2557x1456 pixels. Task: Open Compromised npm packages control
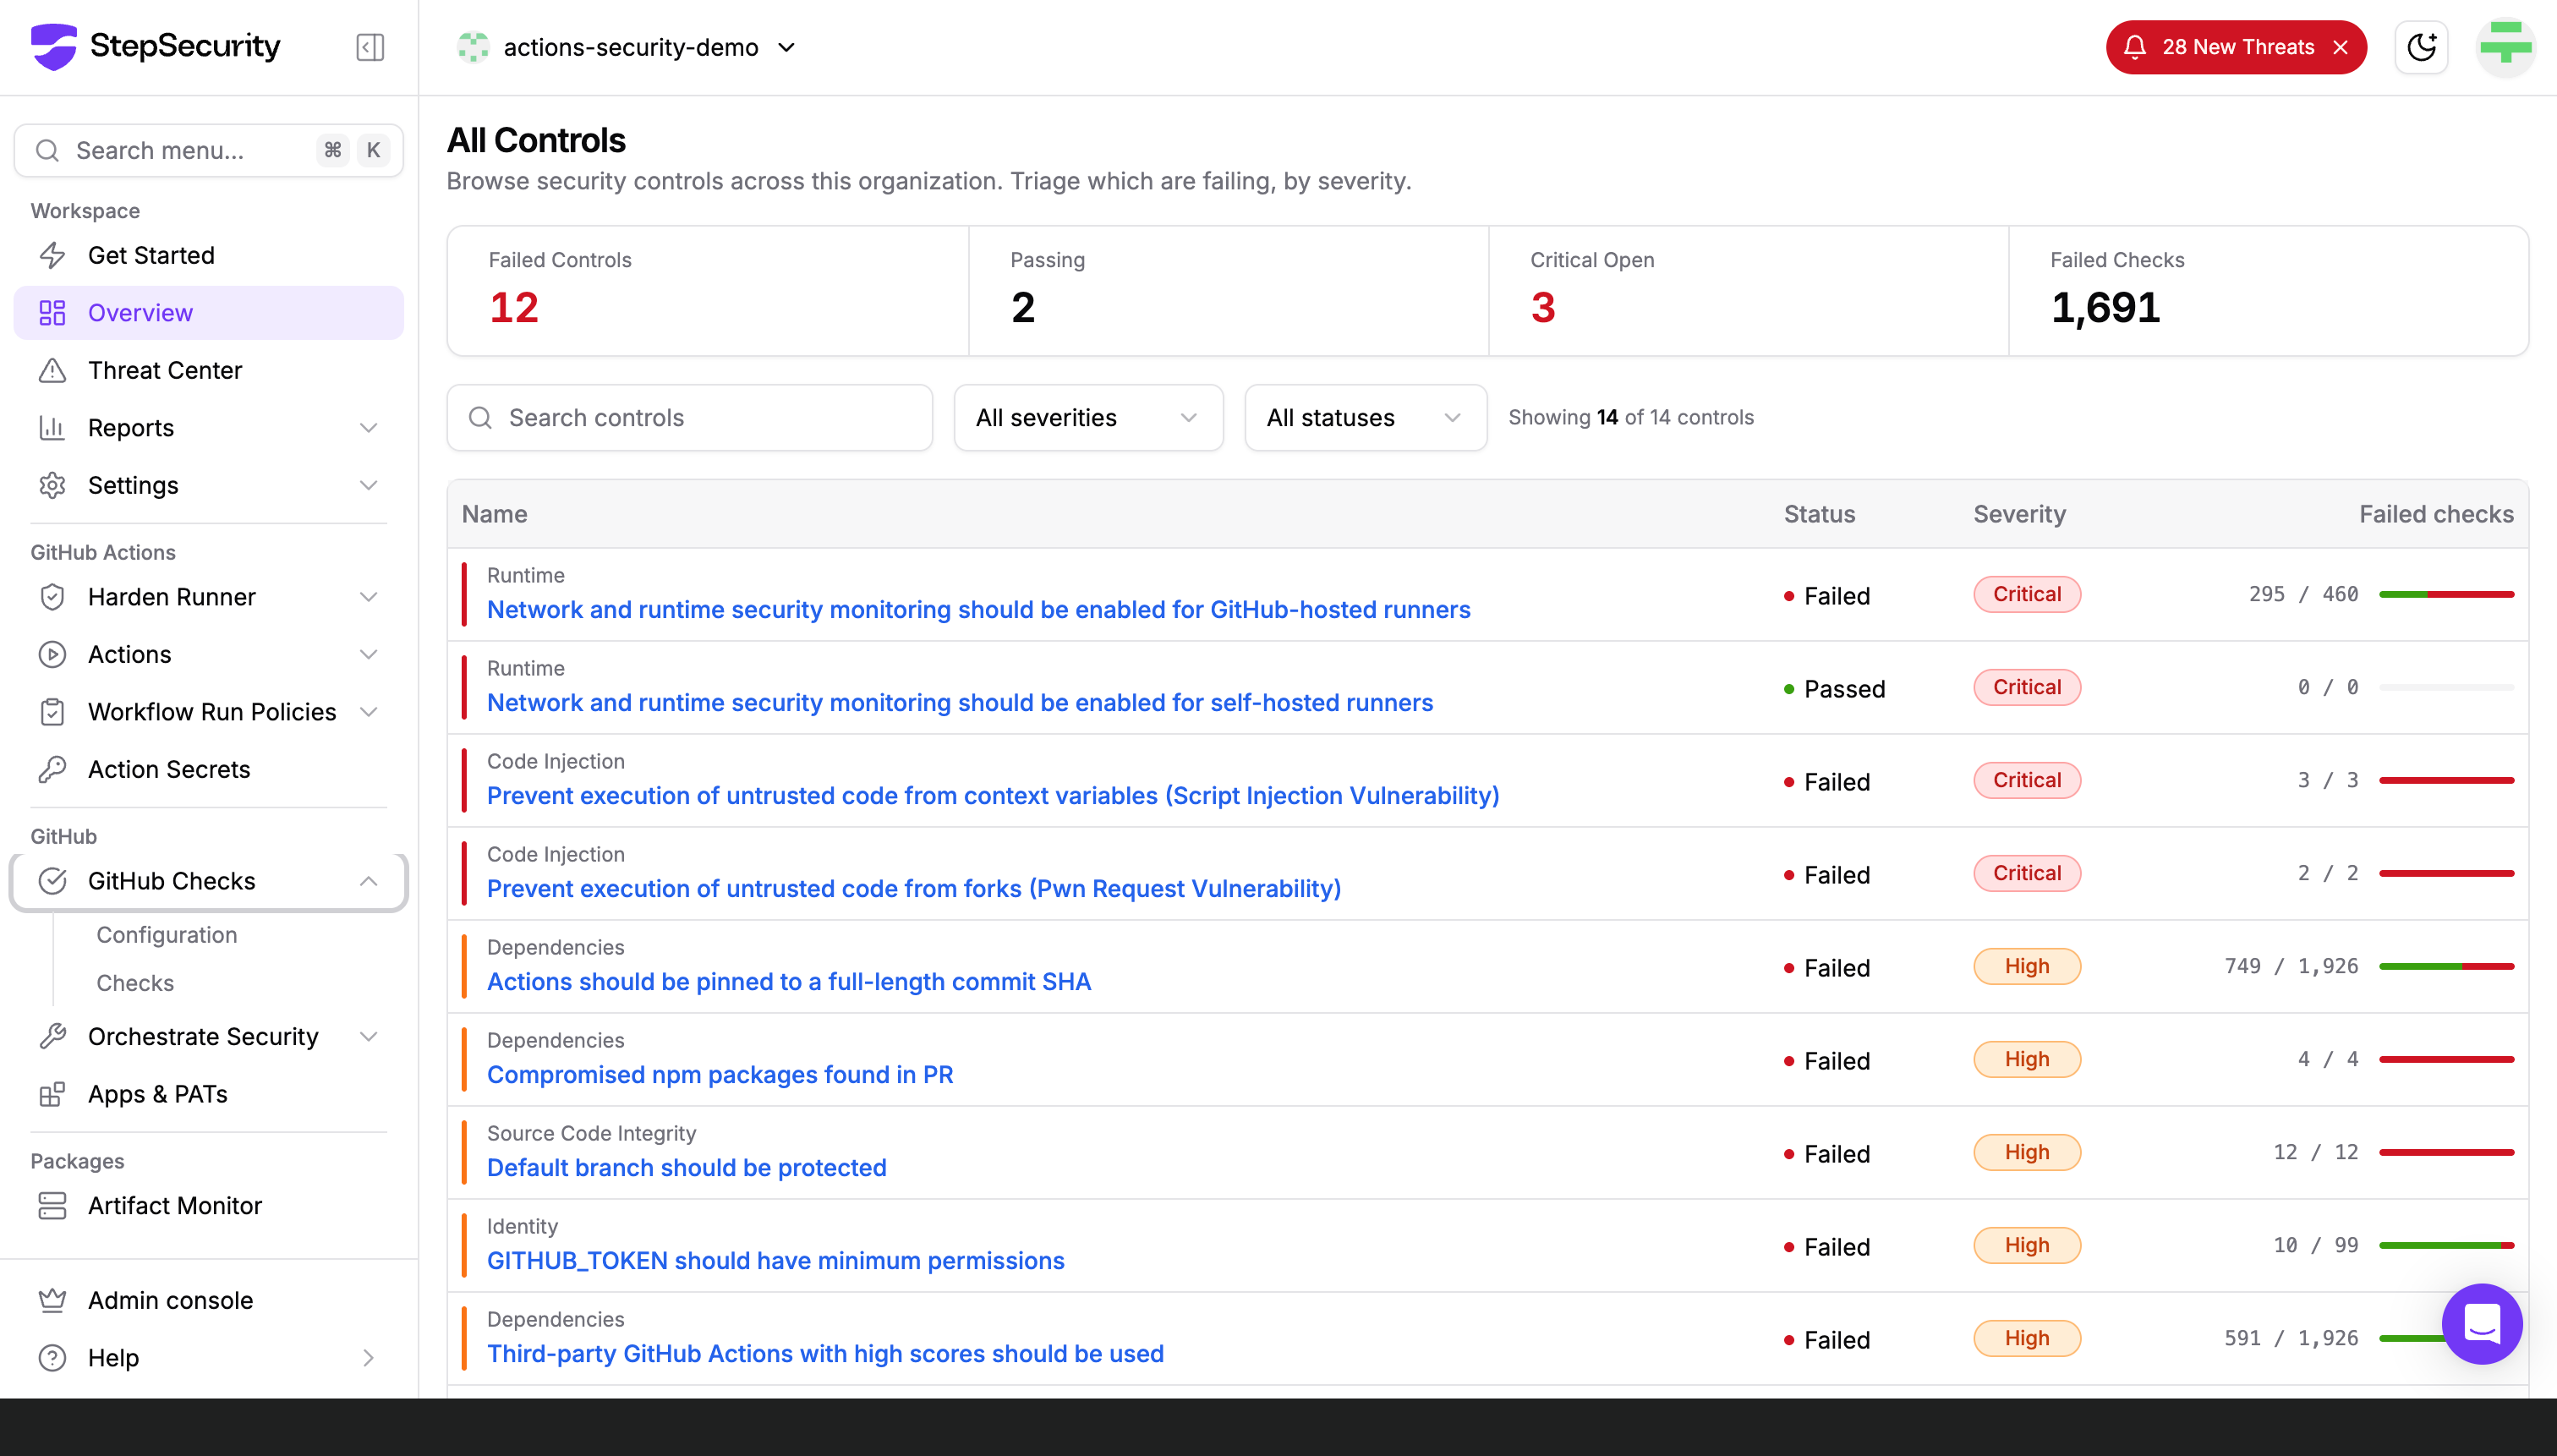[720, 1075]
